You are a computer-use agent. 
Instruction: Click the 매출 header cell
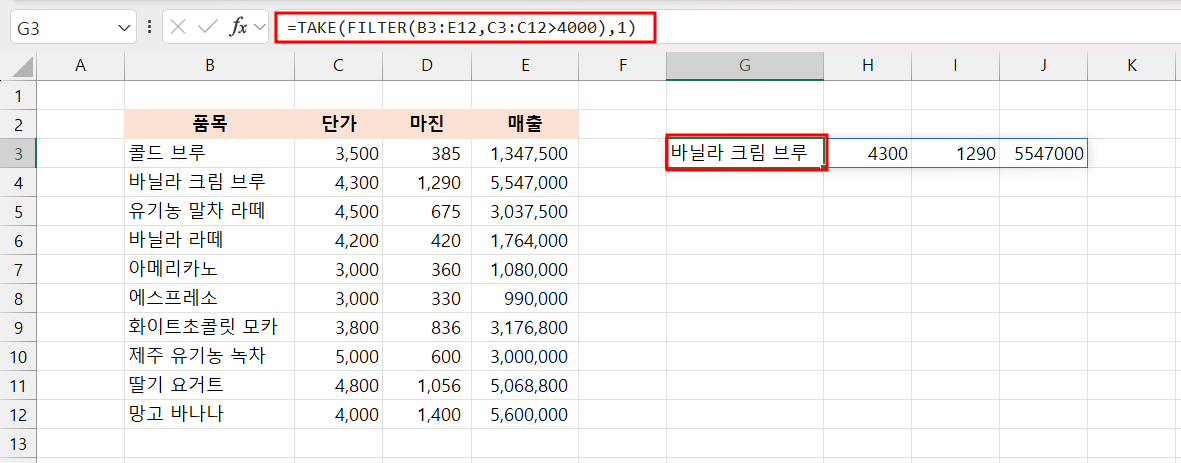[525, 125]
